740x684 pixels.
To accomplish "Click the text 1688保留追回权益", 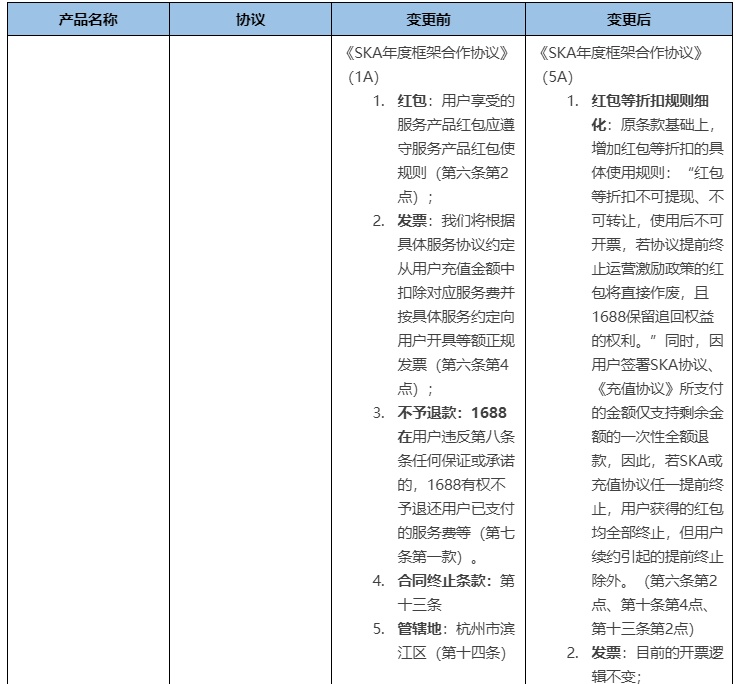I will [x=653, y=317].
